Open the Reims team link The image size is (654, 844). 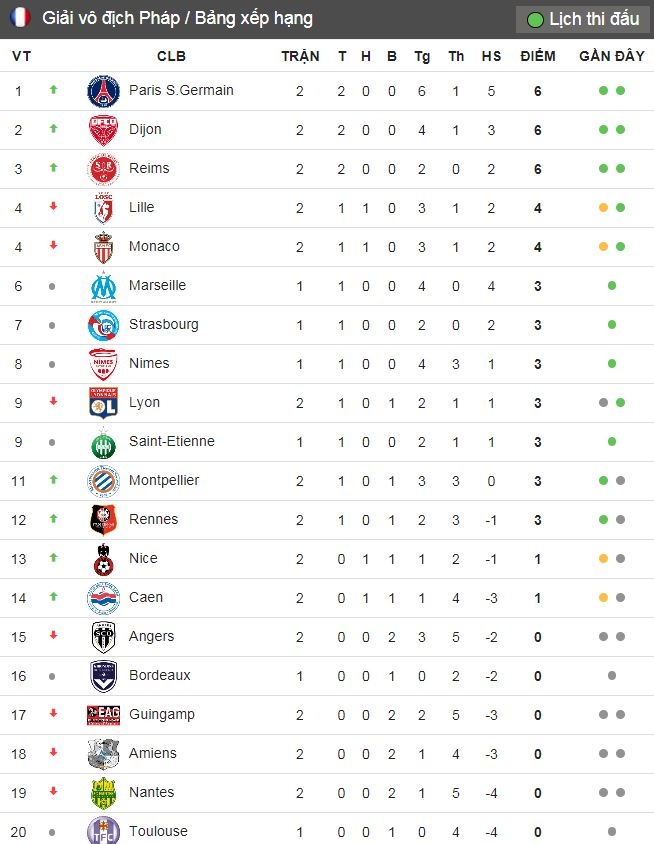tap(149, 168)
